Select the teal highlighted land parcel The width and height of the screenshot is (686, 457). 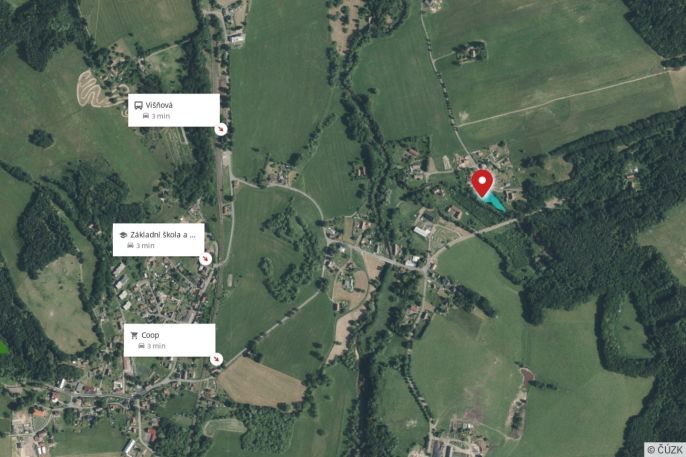[x=494, y=201]
